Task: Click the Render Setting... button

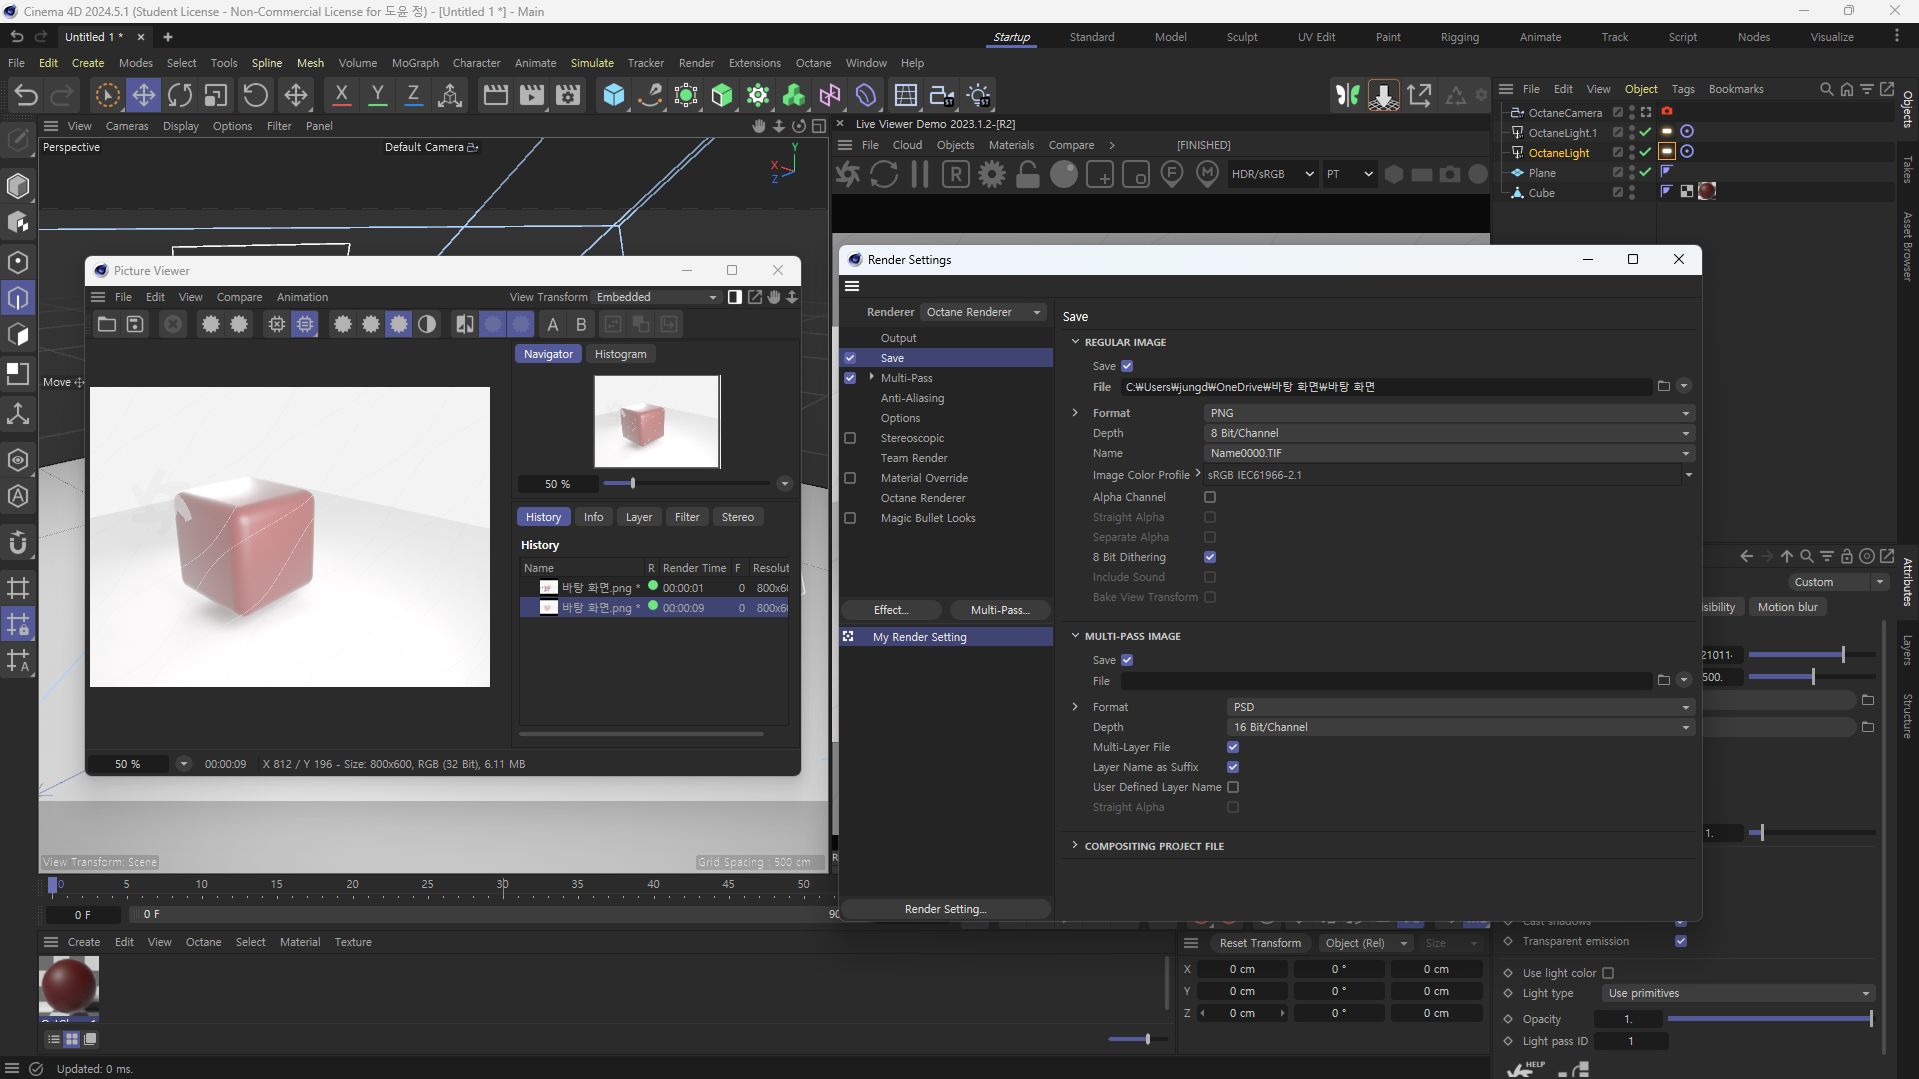Action: coord(945,909)
